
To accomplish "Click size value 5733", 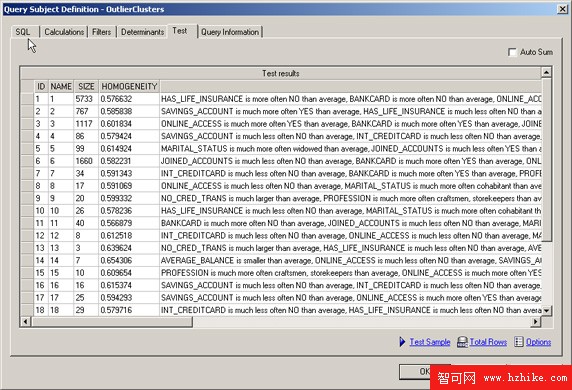I will (x=84, y=99).
